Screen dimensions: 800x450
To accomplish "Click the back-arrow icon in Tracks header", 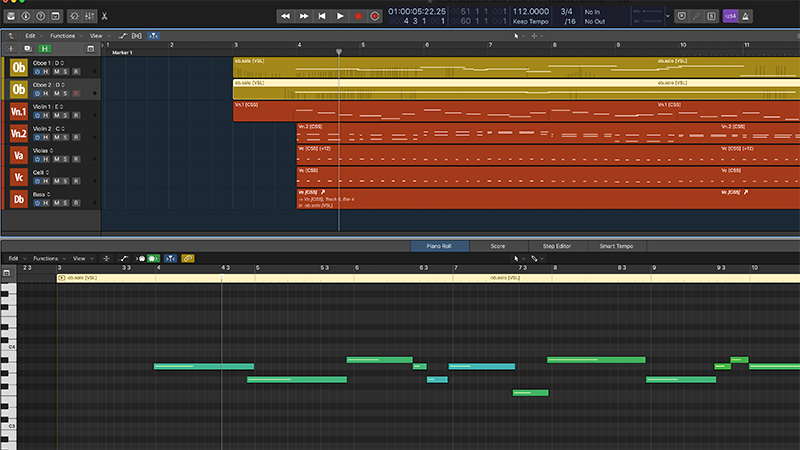I will point(11,36).
